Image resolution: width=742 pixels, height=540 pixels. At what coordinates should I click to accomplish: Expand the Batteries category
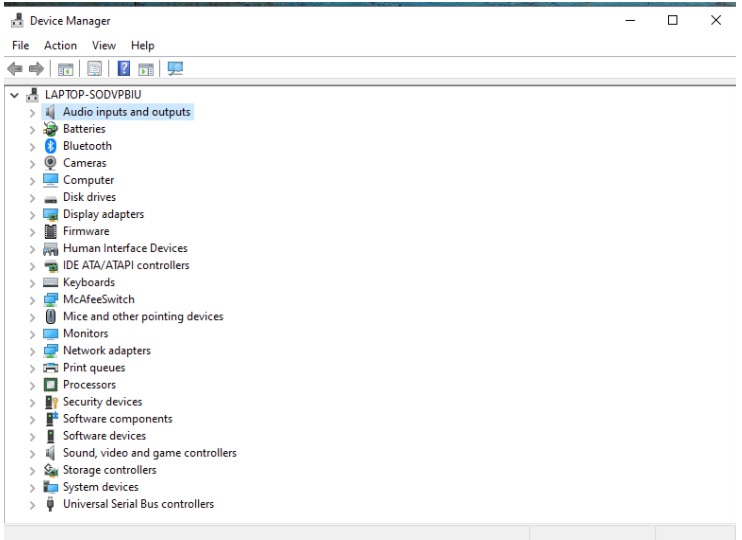coord(32,129)
